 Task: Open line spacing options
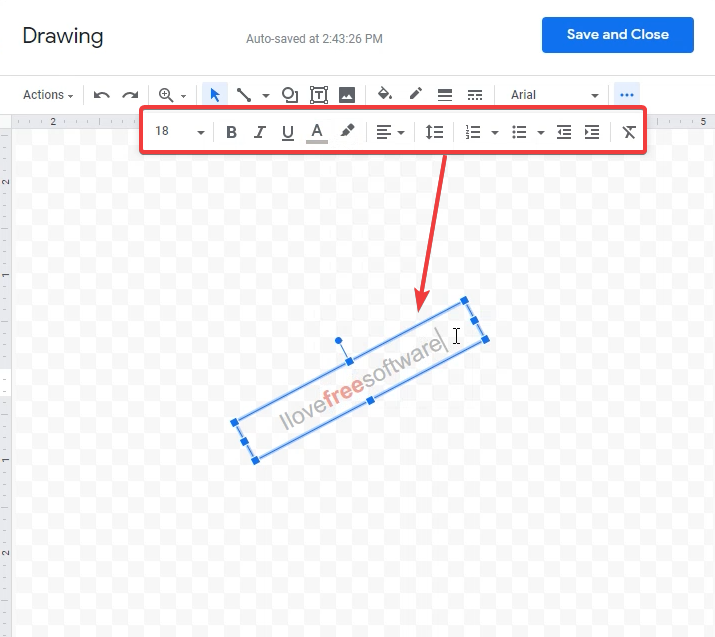434,132
